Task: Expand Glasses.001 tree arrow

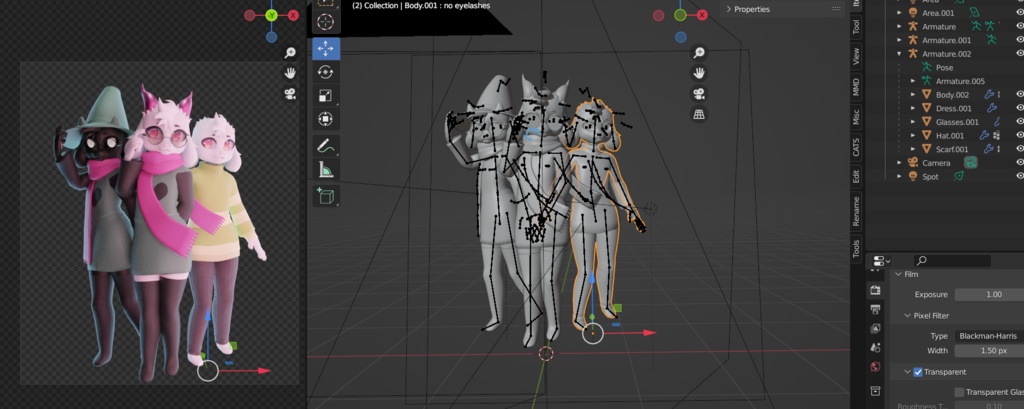Action: pos(913,122)
